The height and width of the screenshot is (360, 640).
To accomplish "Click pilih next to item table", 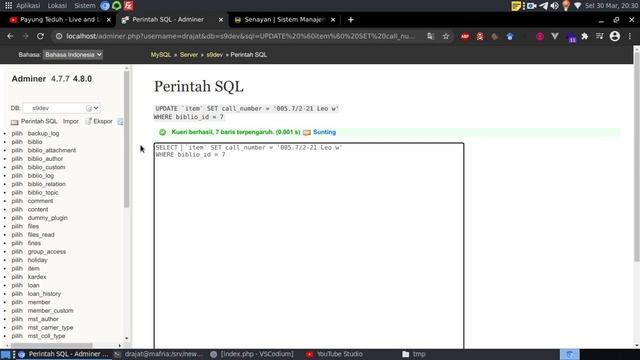I will [x=17, y=268].
